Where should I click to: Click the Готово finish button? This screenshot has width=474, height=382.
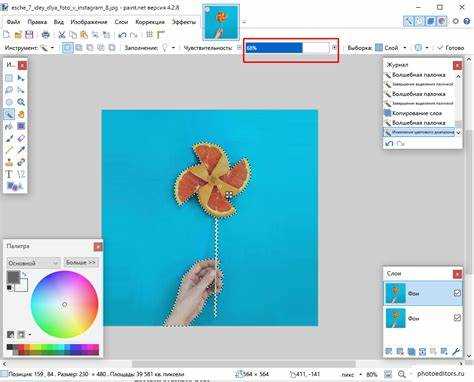click(451, 48)
